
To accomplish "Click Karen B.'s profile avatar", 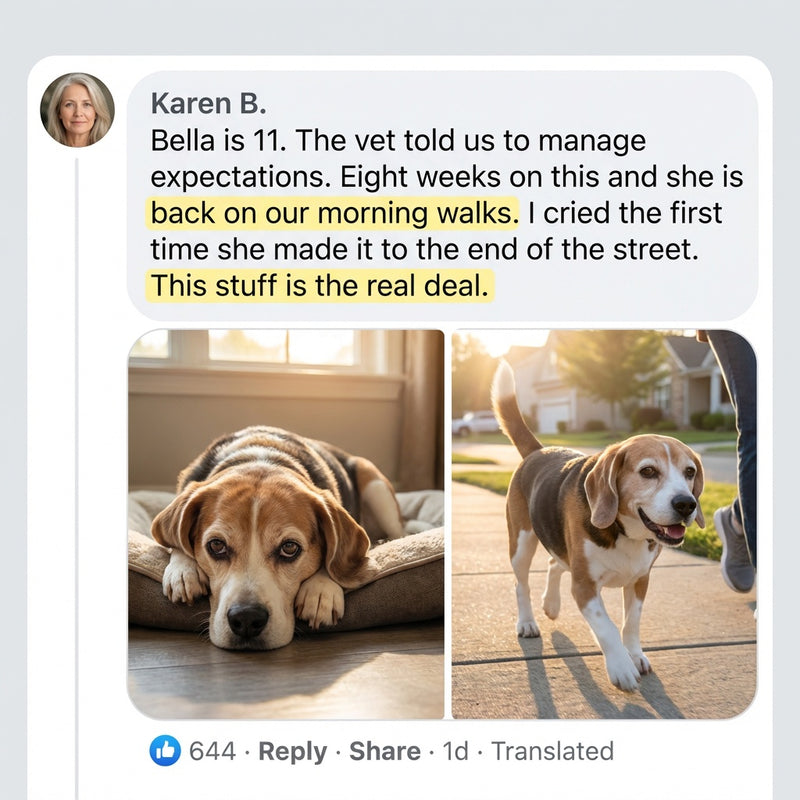I will click(x=77, y=109).
